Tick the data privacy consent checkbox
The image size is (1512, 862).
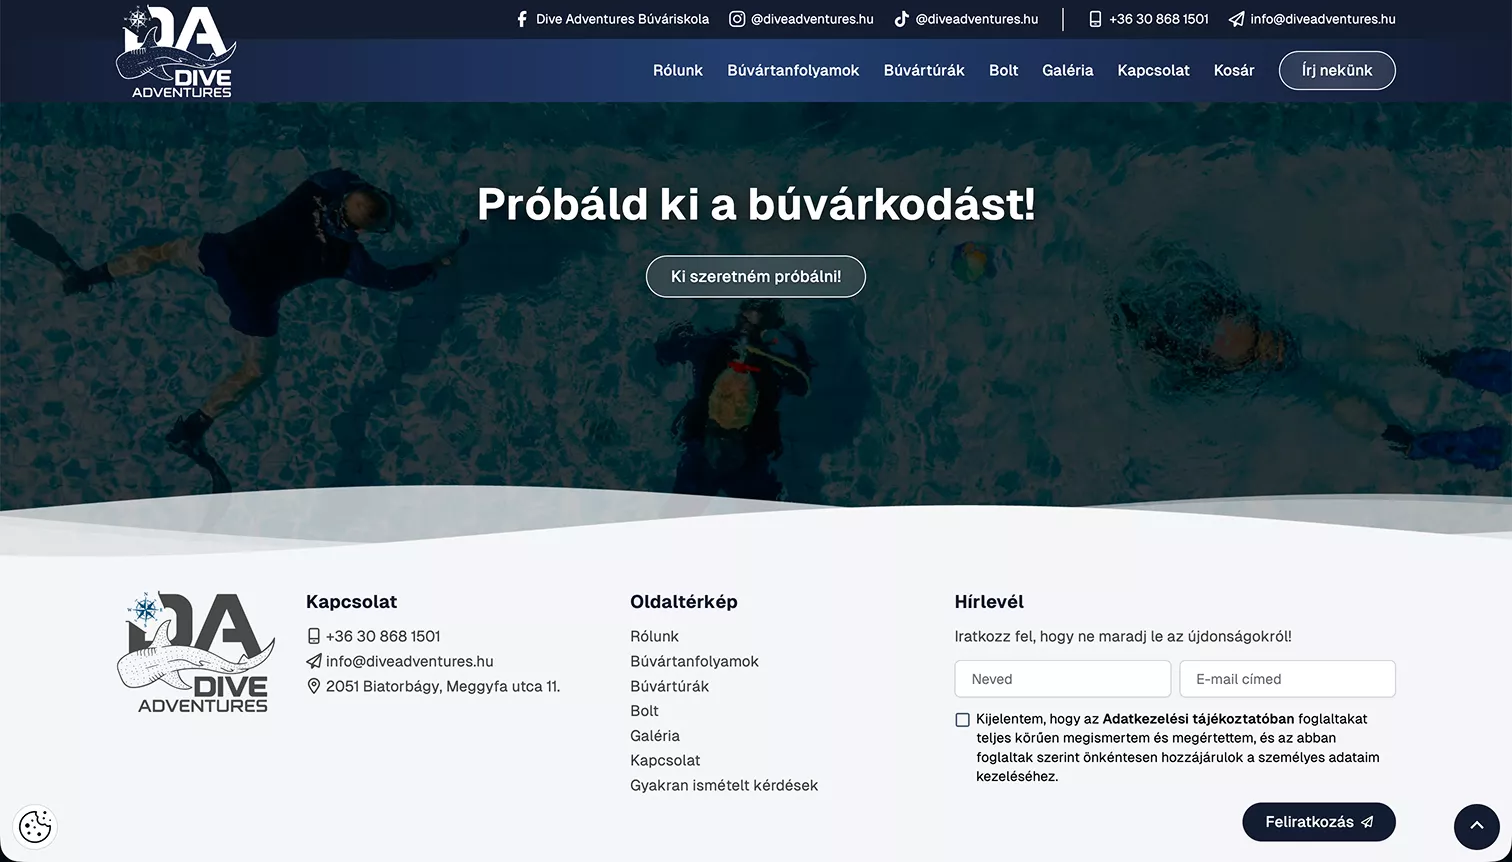[962, 720]
